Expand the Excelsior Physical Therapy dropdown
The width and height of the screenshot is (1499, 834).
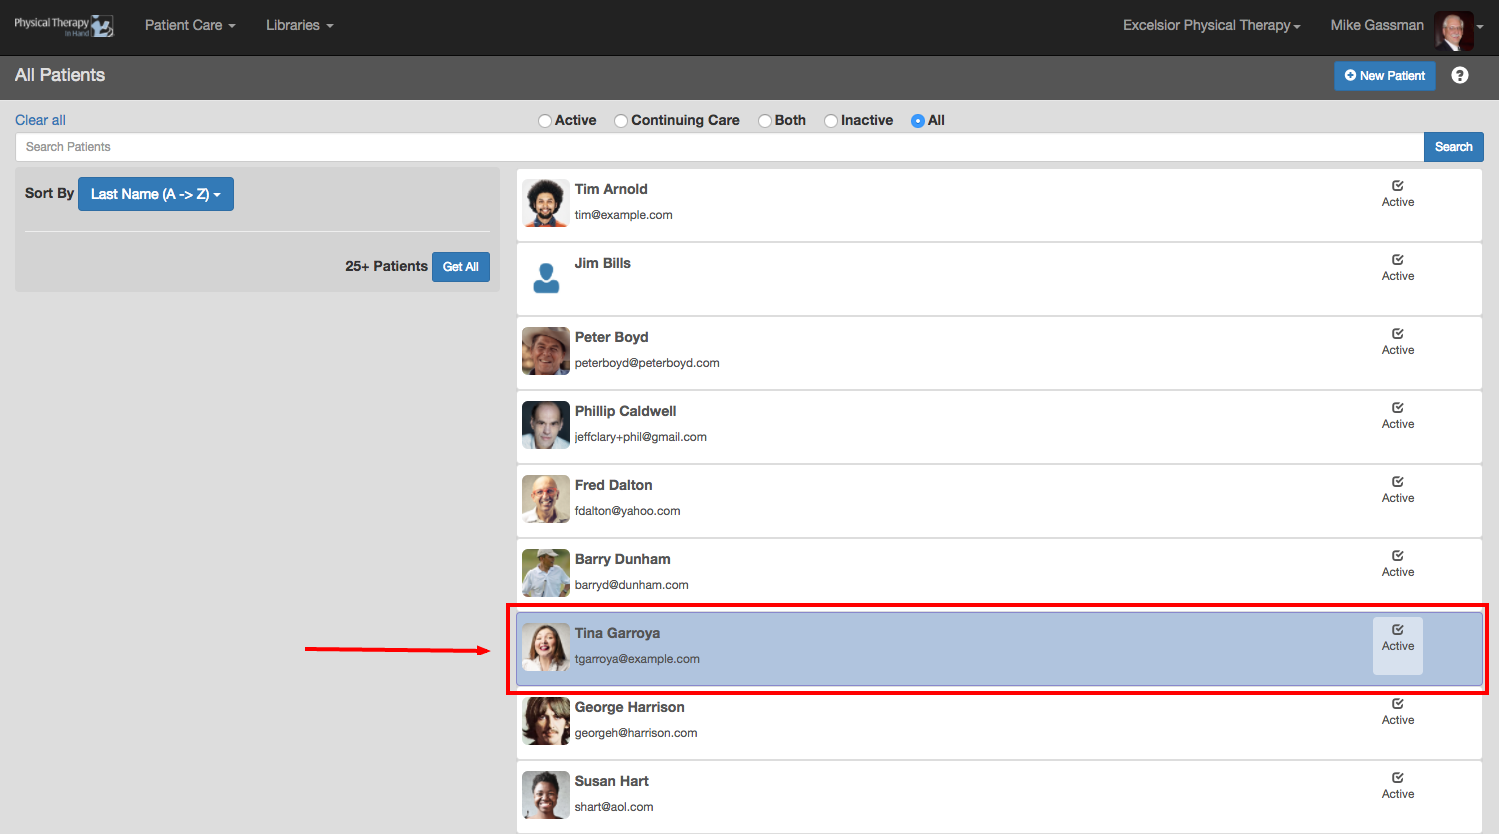[1211, 26]
